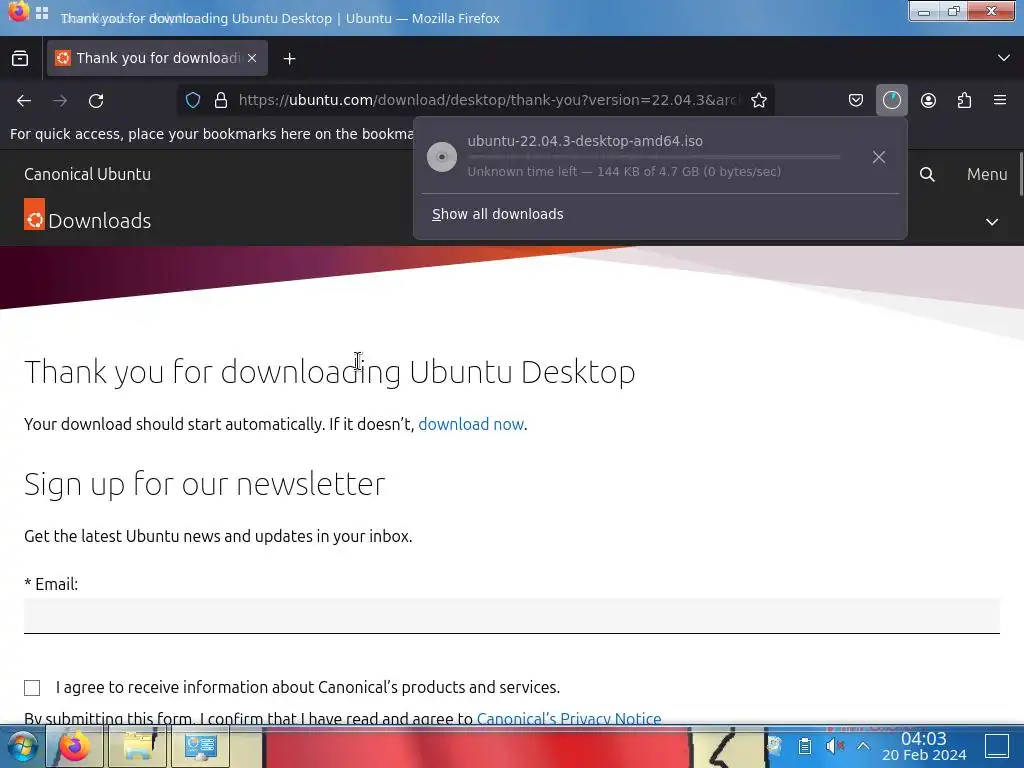Click the Ubuntu logo beside Downloads
The height and width of the screenshot is (768, 1024).
click(x=35, y=214)
